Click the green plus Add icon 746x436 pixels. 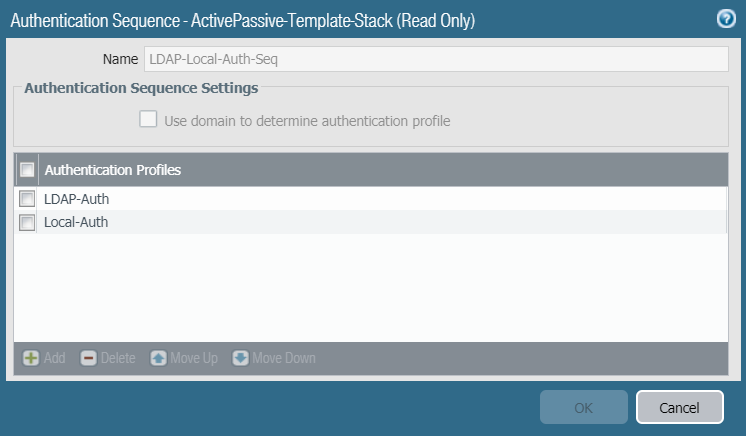31,358
